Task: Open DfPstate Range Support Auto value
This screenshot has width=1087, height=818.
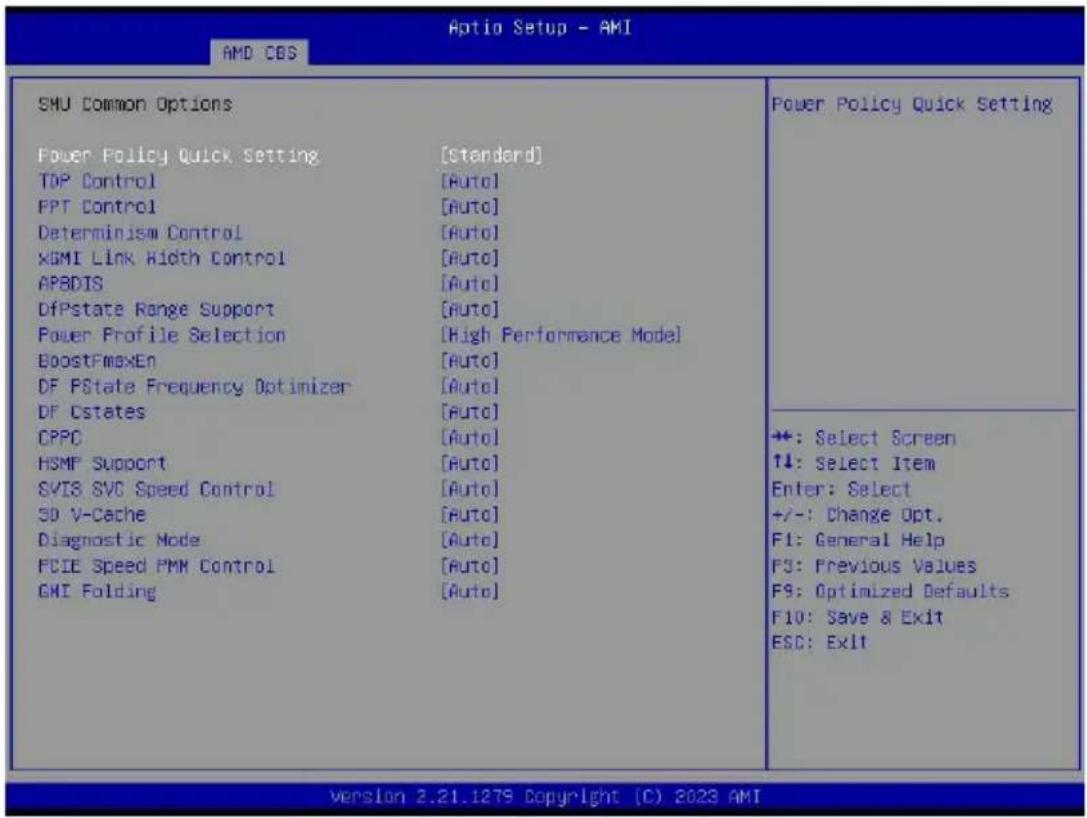Action: 469,309
